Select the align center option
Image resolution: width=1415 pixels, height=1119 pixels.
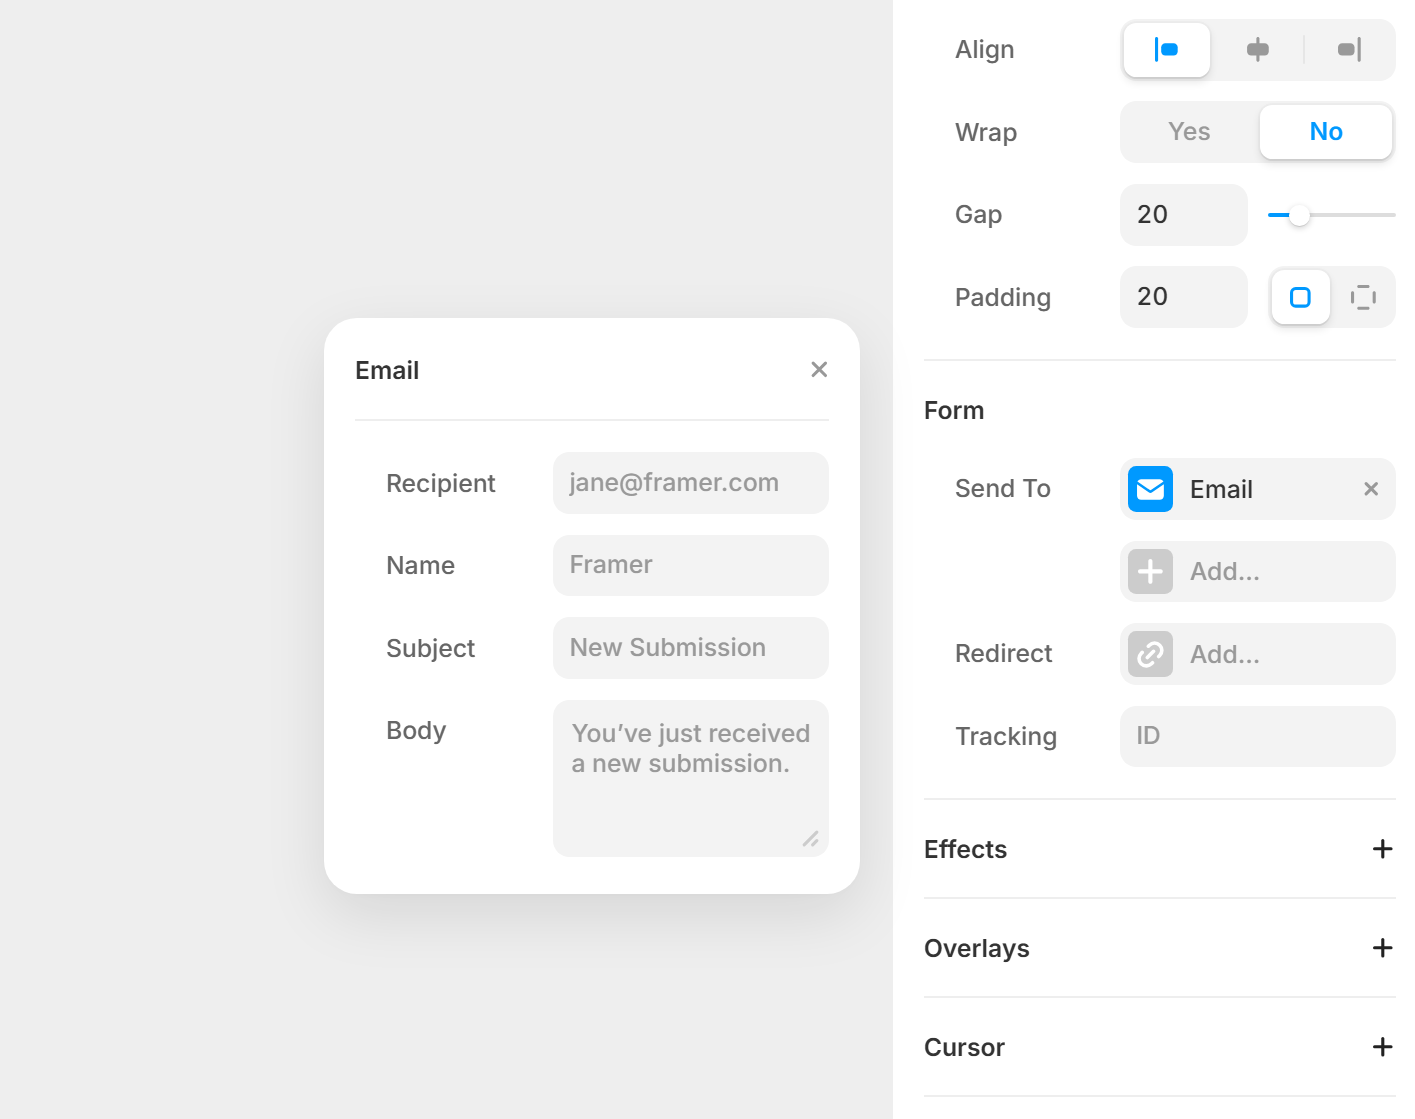(1257, 50)
